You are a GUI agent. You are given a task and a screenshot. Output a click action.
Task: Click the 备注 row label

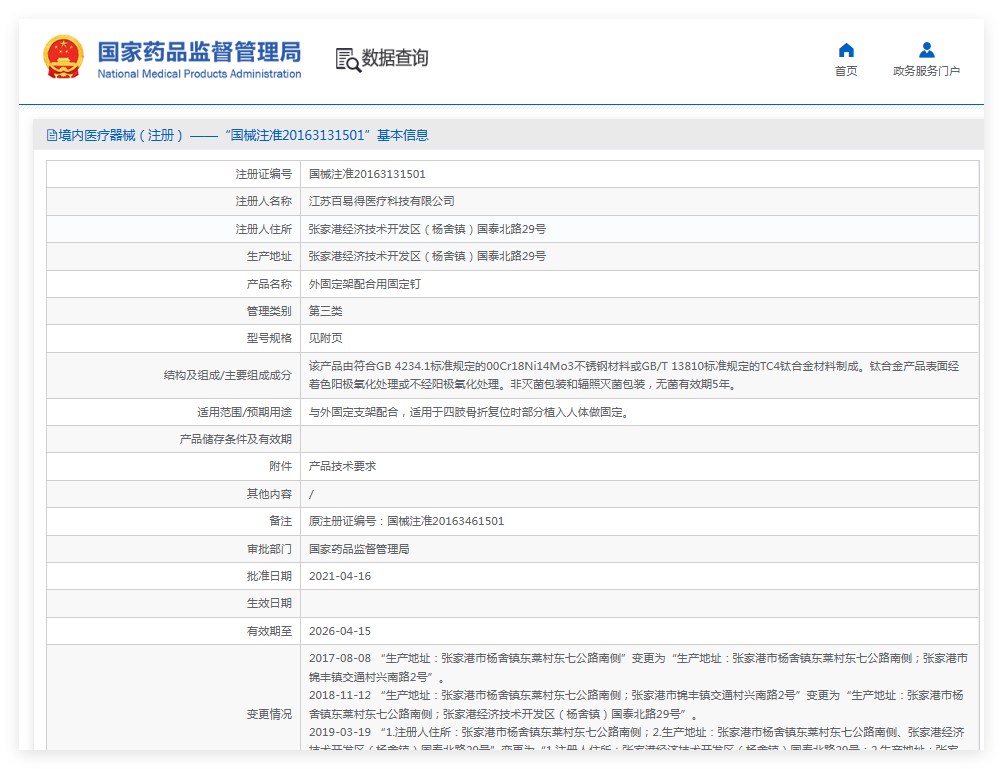[280, 521]
